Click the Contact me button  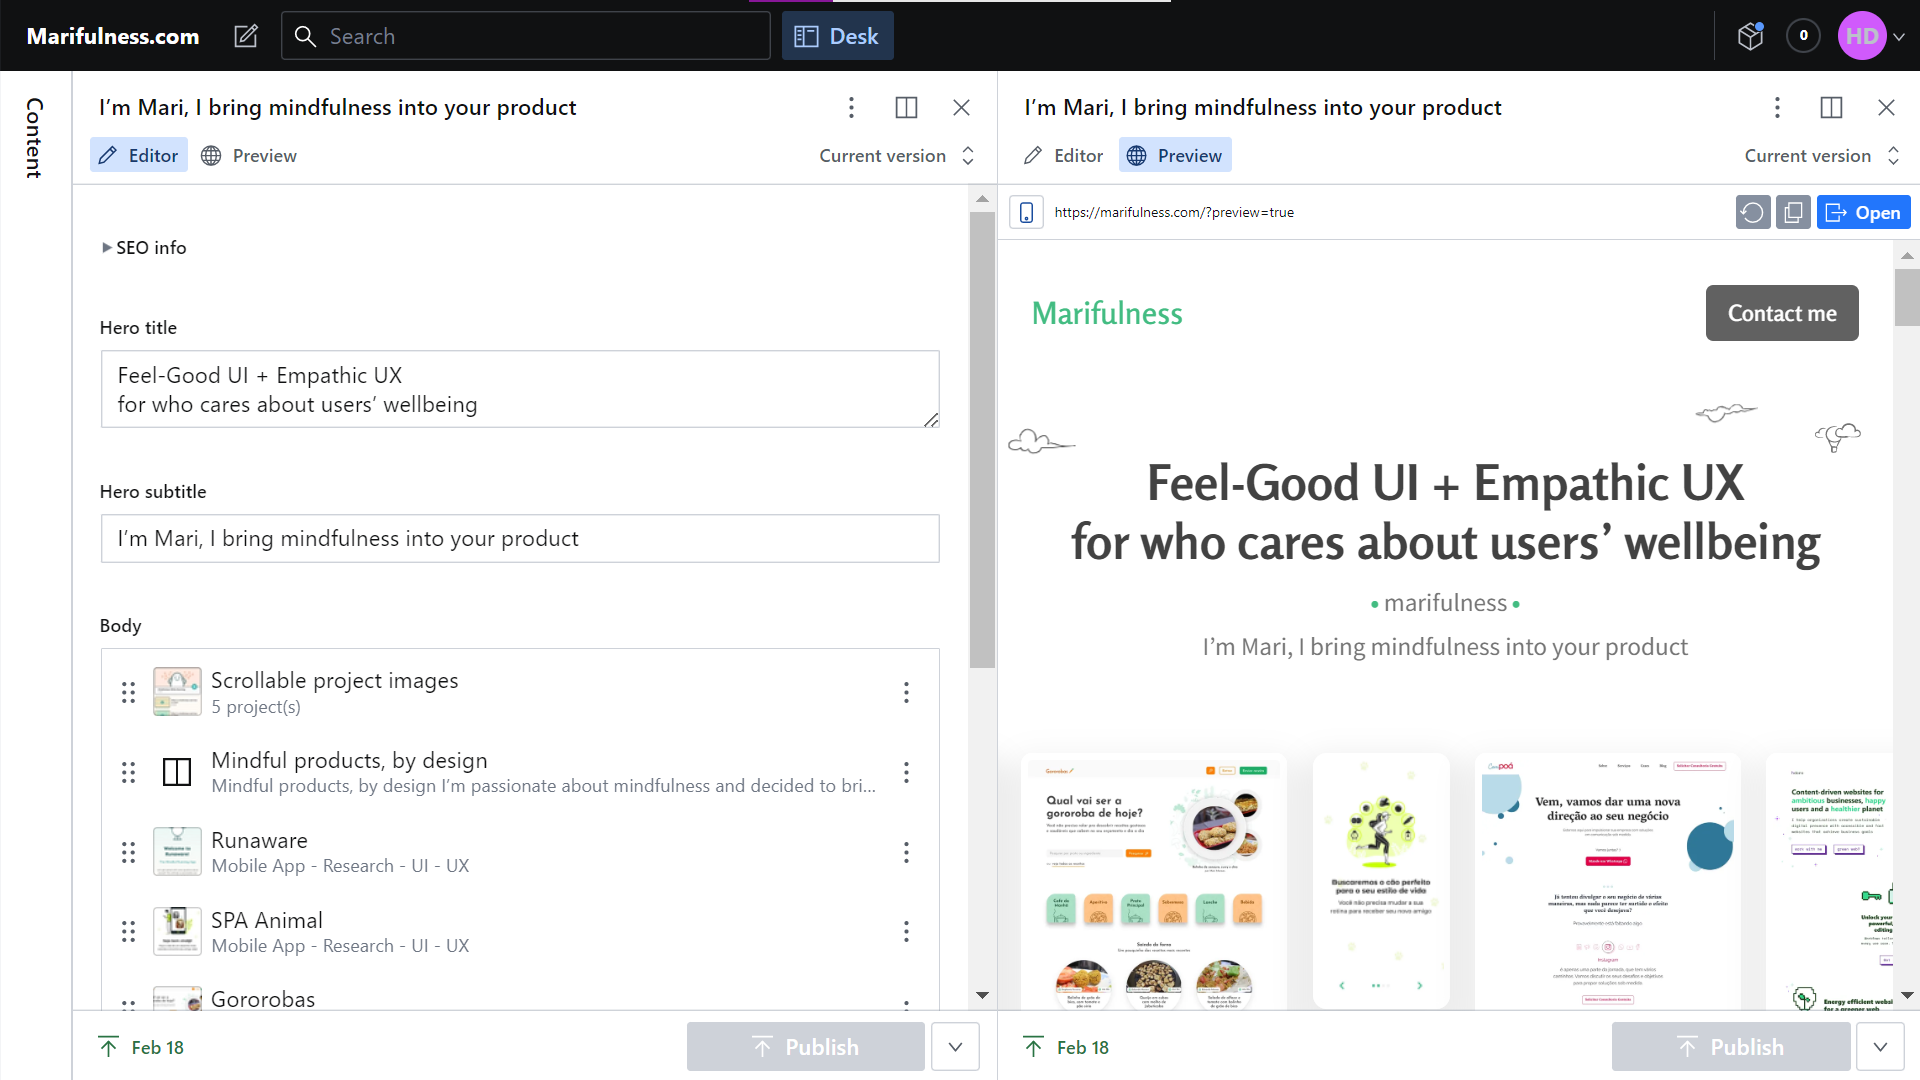pos(1782,313)
